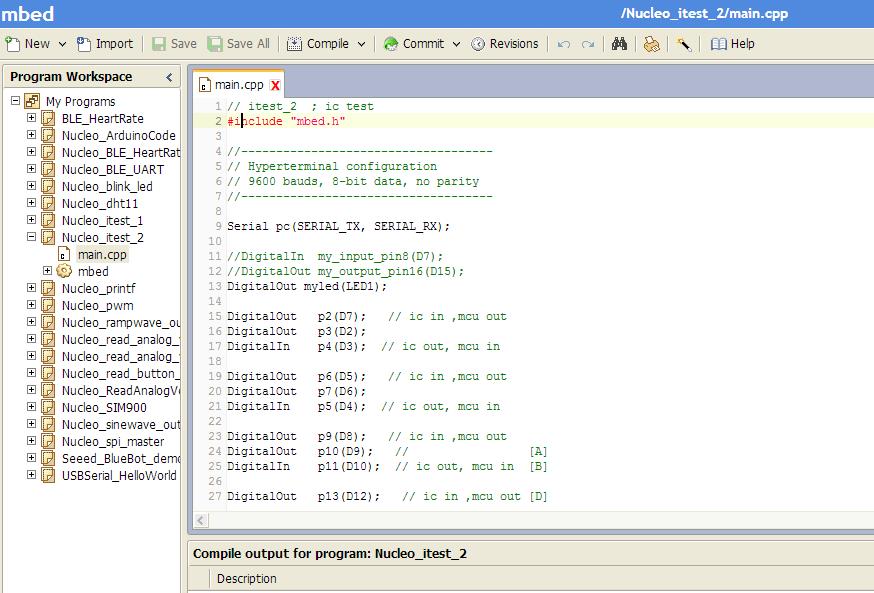Collapse the My Programs tree root

(x=16, y=101)
